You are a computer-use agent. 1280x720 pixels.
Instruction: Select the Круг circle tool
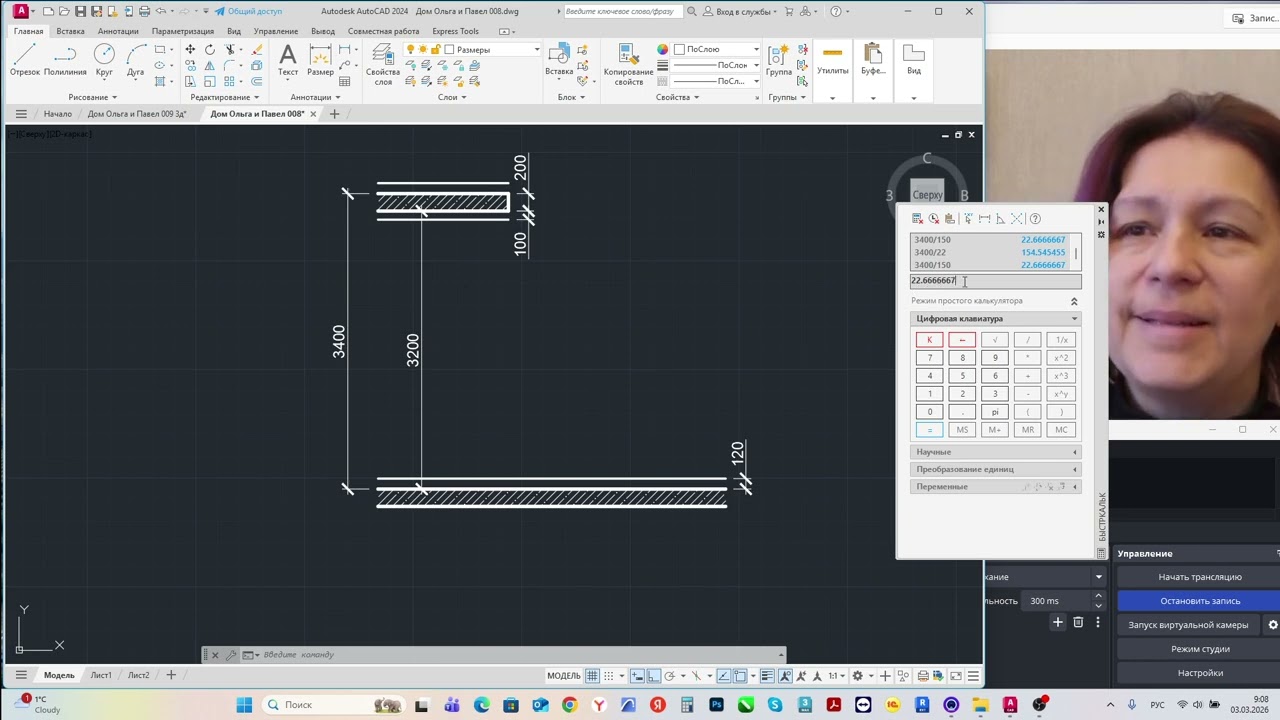click(x=104, y=60)
